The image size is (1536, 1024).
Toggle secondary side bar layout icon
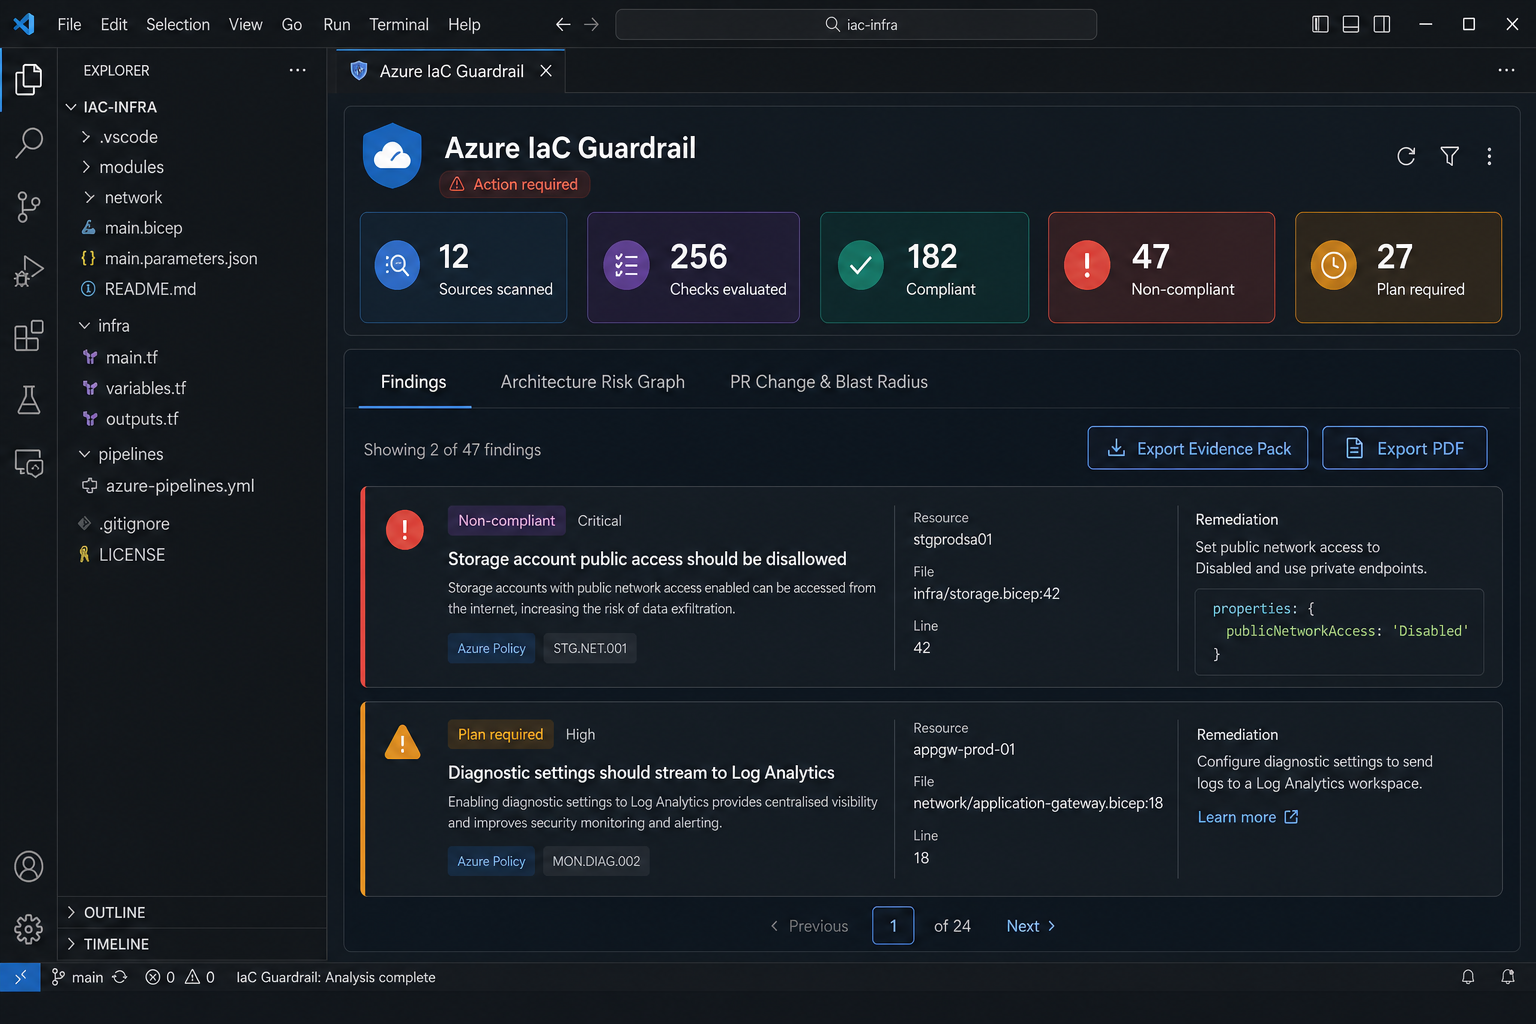coord(1382,24)
